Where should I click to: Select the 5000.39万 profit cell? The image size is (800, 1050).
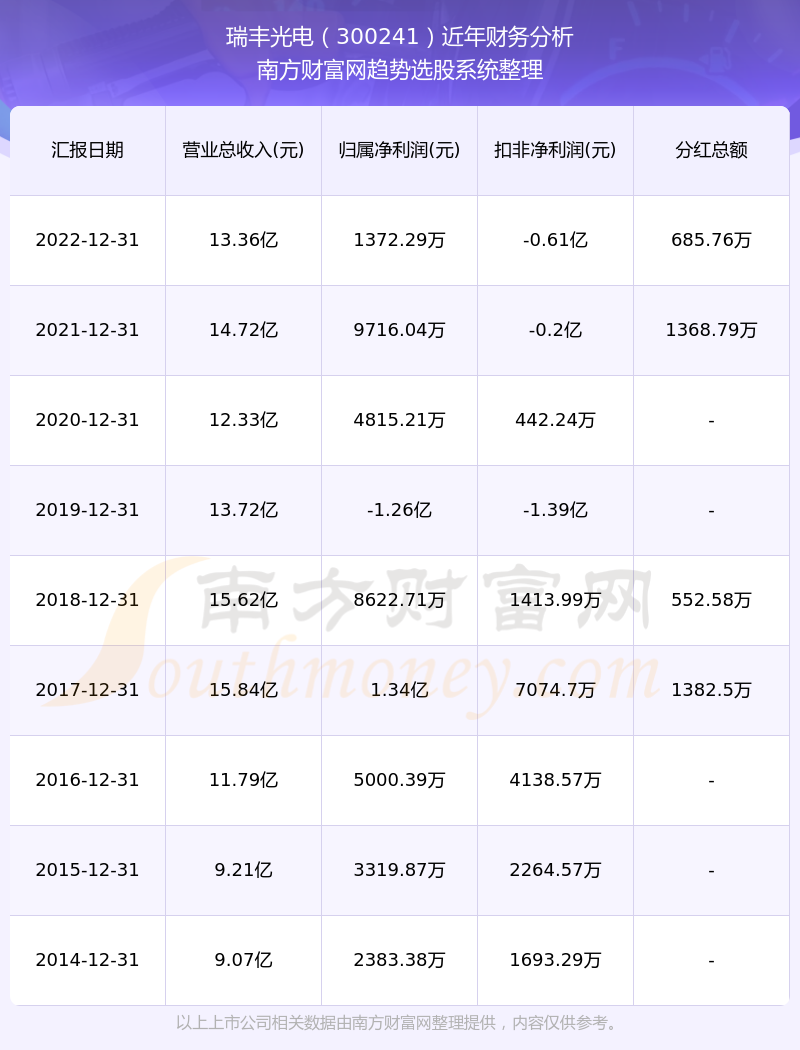point(400,780)
